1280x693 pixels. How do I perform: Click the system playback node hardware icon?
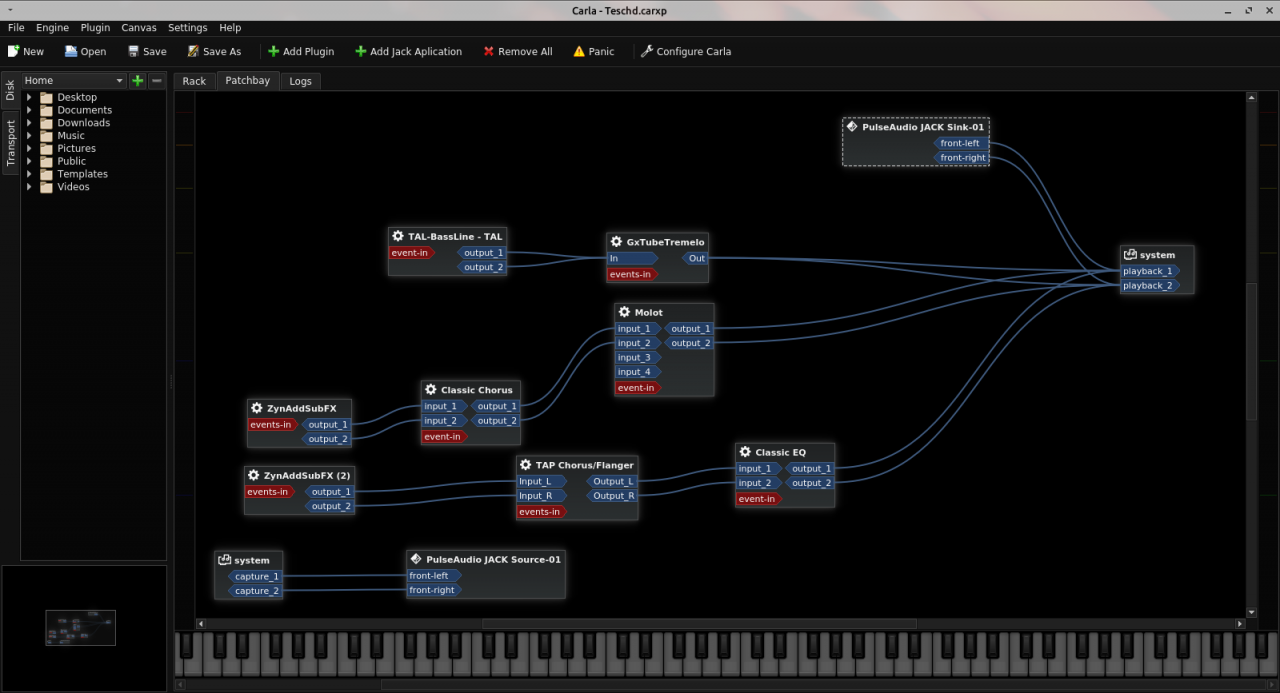(x=1130, y=255)
